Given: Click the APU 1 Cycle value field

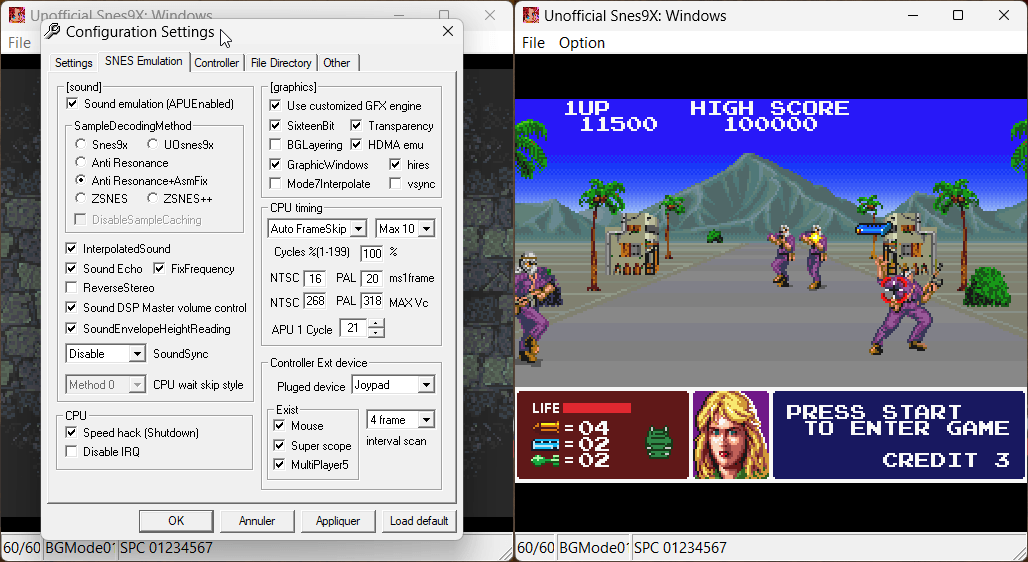Looking at the screenshot, I should (x=354, y=328).
